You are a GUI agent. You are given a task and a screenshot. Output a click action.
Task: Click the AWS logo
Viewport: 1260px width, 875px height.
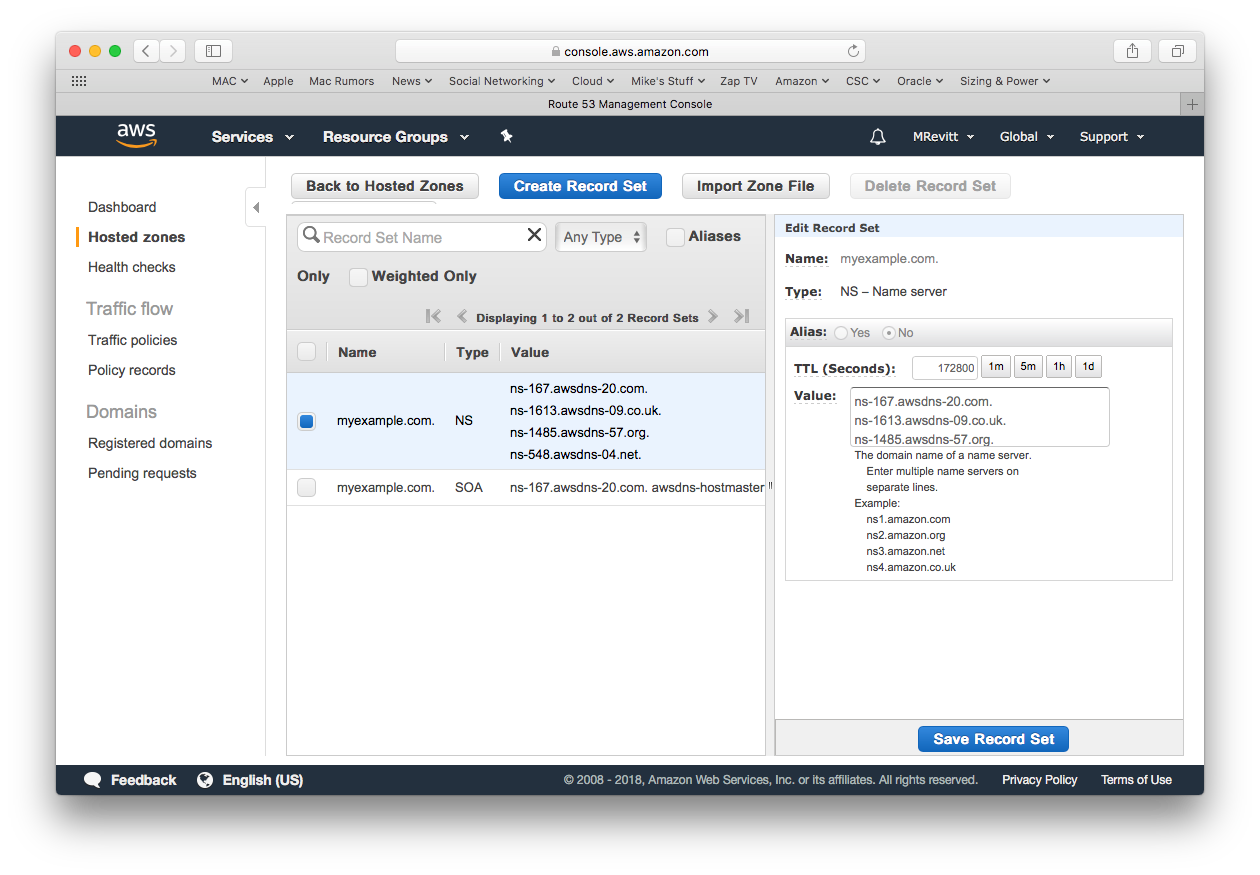(136, 135)
